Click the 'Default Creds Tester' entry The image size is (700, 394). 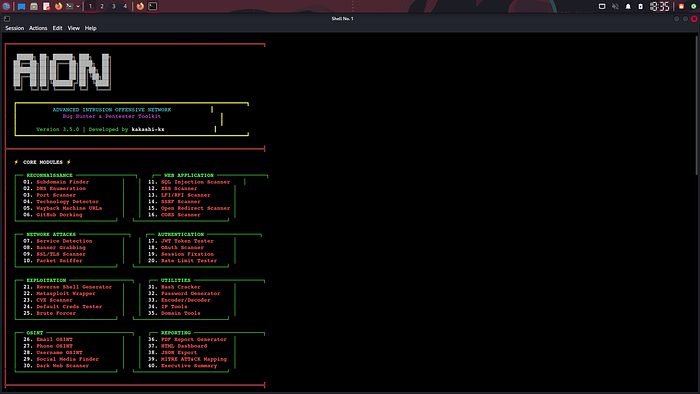69,307
